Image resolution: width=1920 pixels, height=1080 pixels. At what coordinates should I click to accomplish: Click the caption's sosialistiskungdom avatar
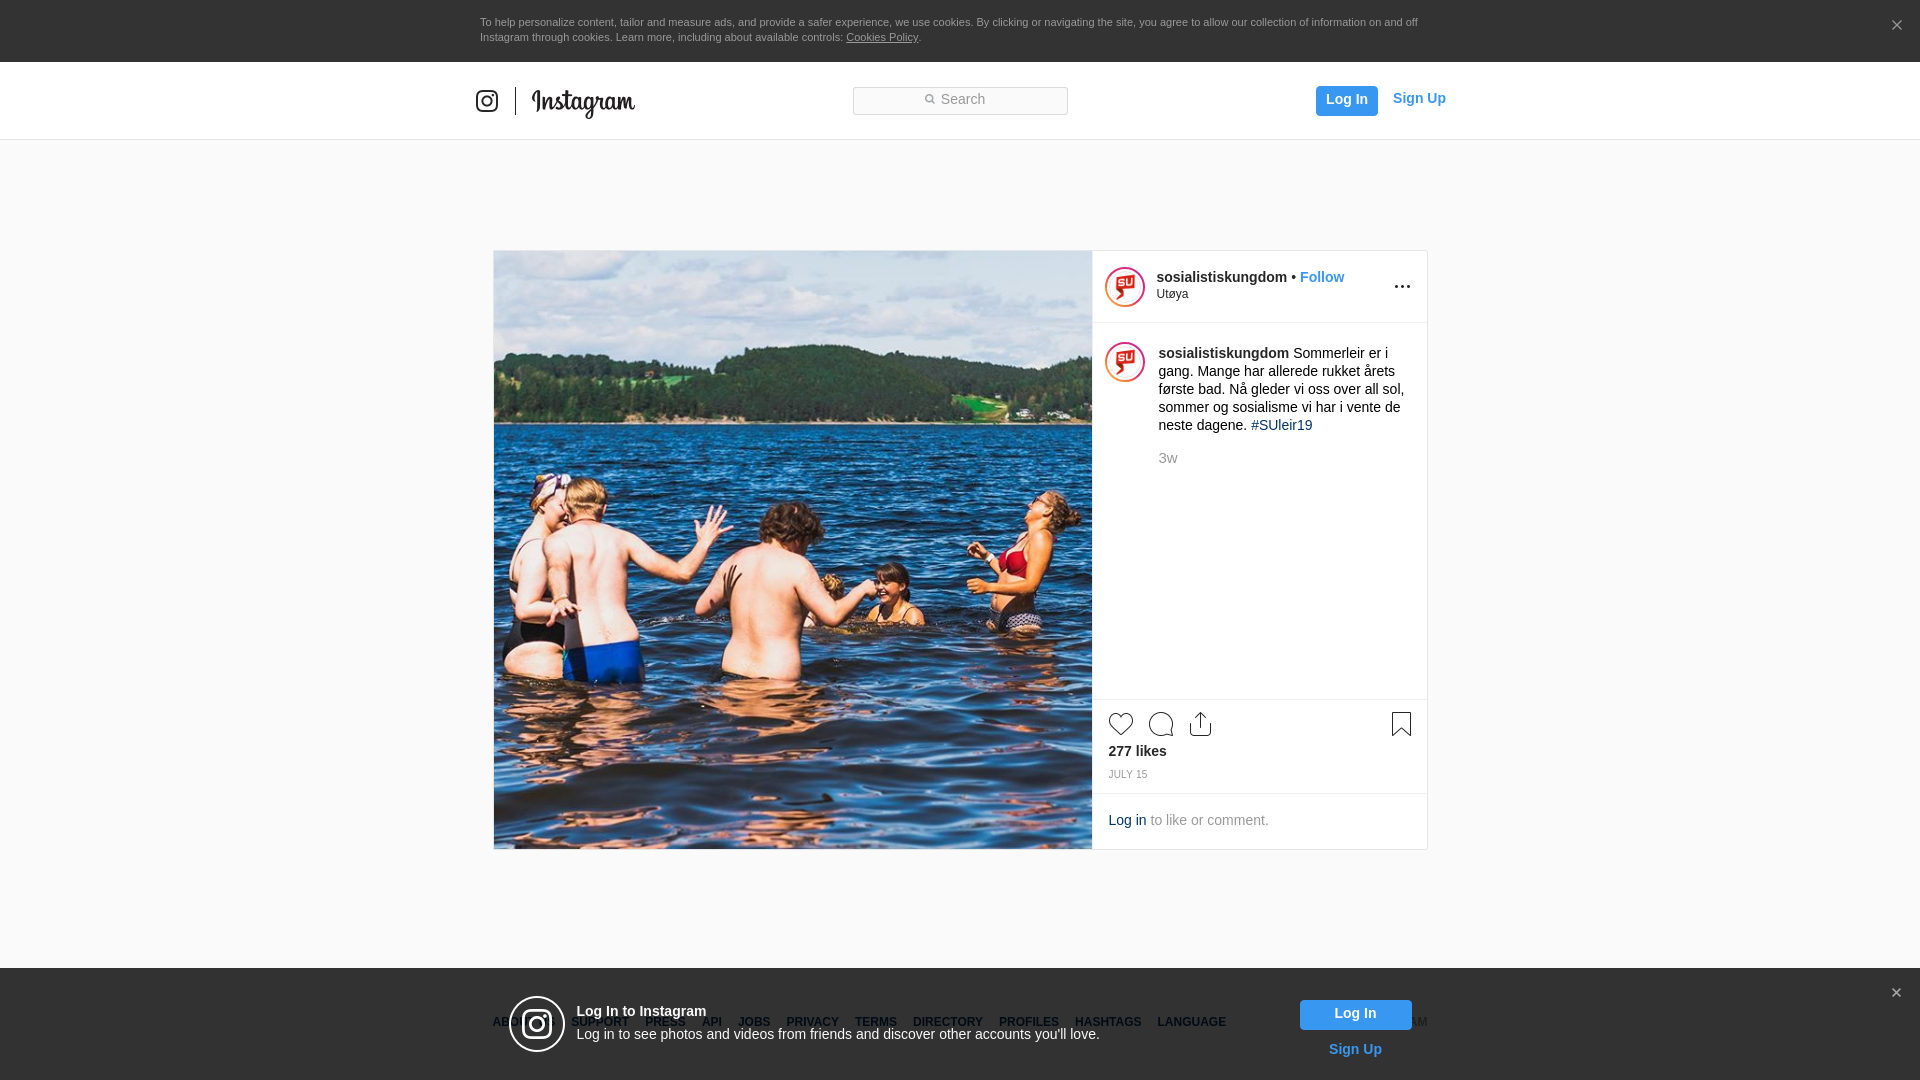click(x=1125, y=362)
